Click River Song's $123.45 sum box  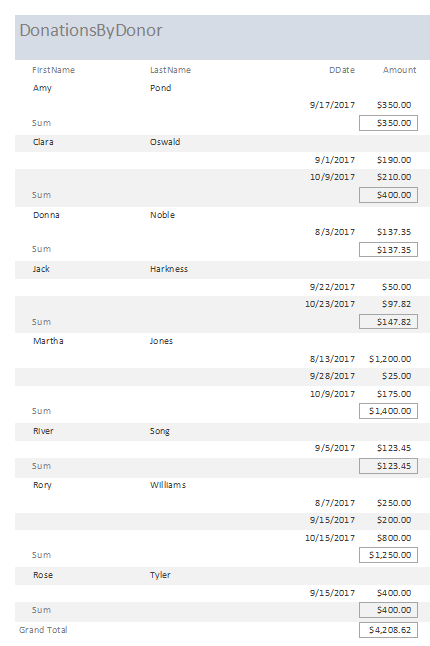388,466
